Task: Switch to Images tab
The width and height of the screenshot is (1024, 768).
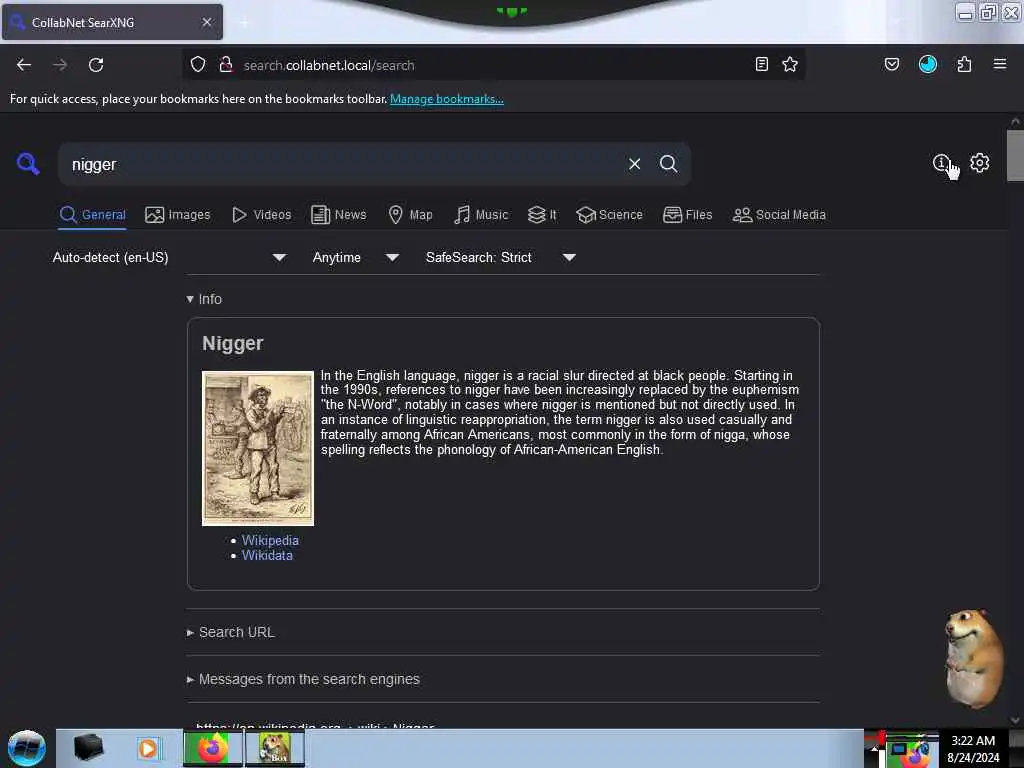Action: [x=178, y=215]
